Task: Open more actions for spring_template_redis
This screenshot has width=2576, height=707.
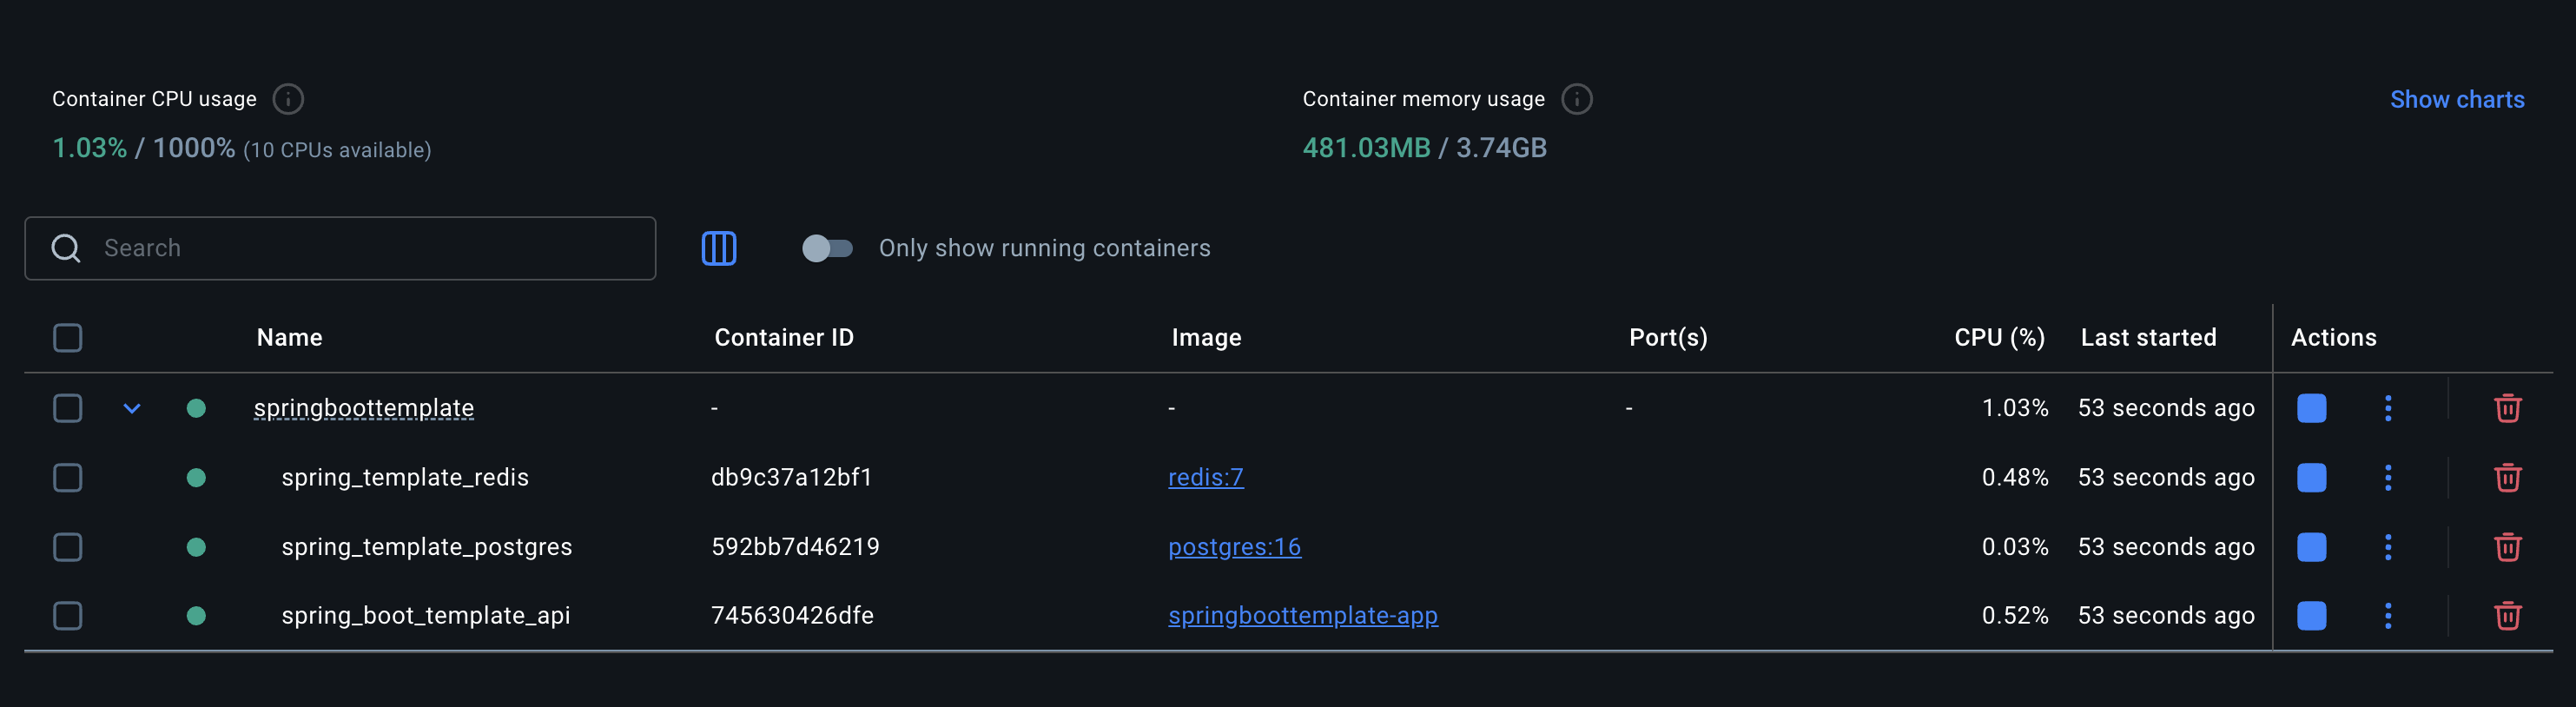Action: 2388,478
